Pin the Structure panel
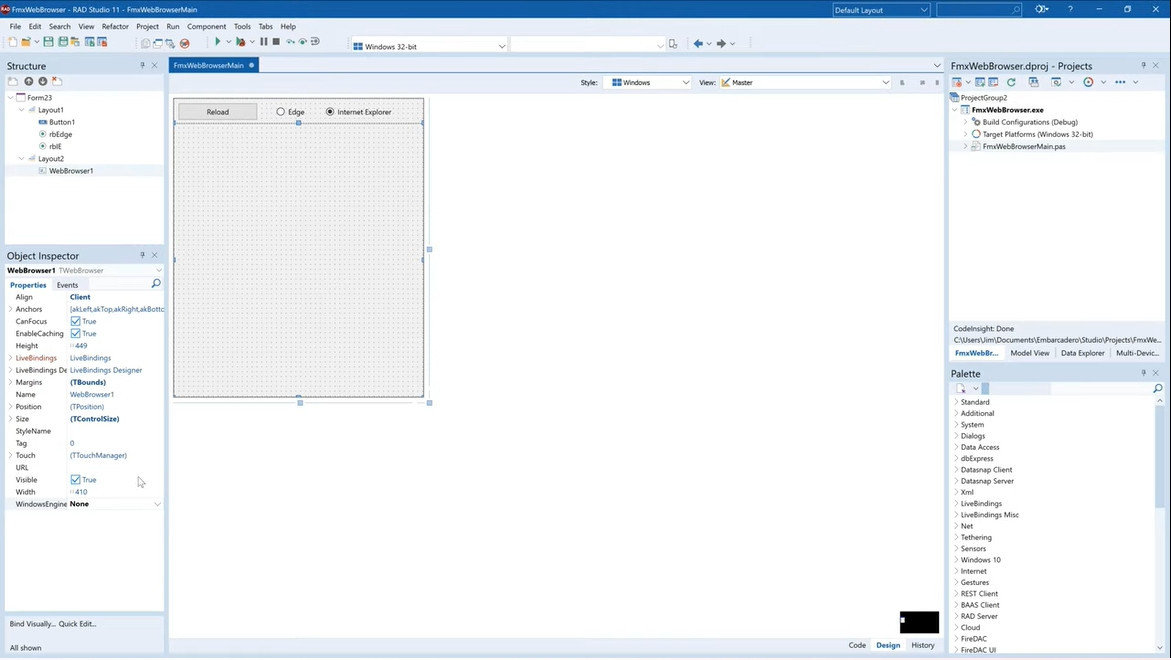This screenshot has height=660, width=1171. 142,66
